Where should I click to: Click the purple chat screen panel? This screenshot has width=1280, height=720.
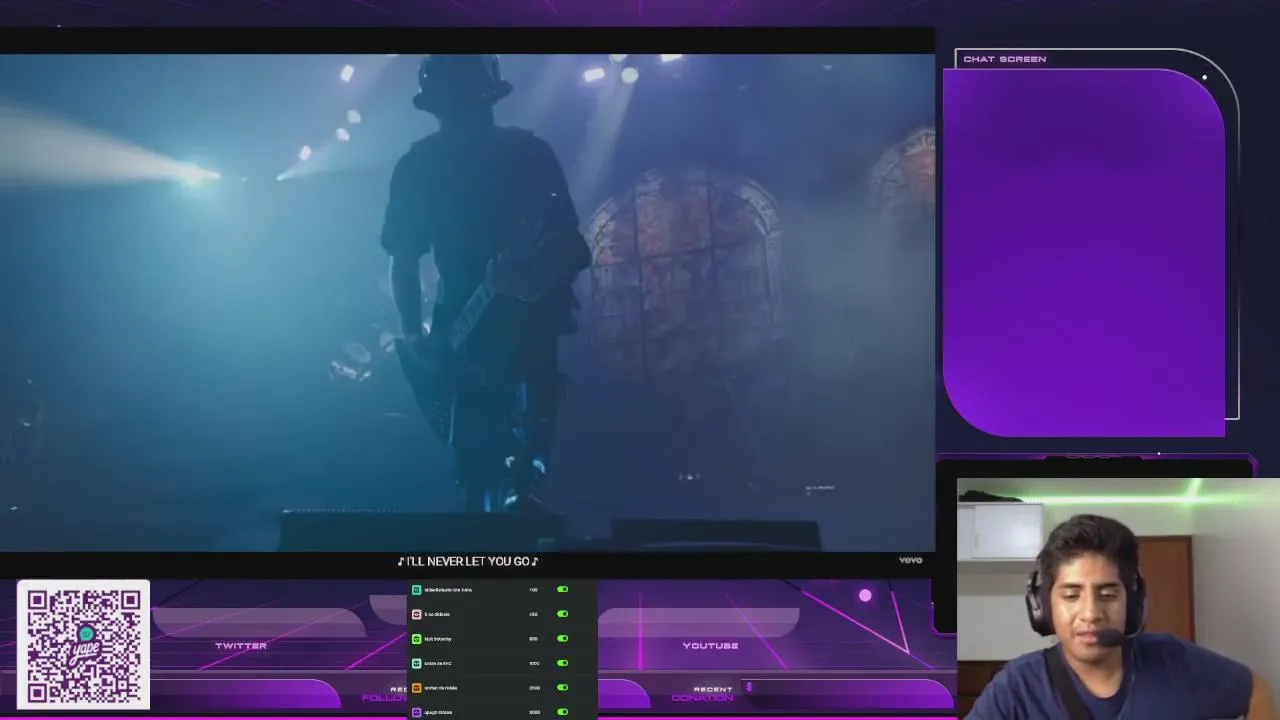[x=1084, y=252]
